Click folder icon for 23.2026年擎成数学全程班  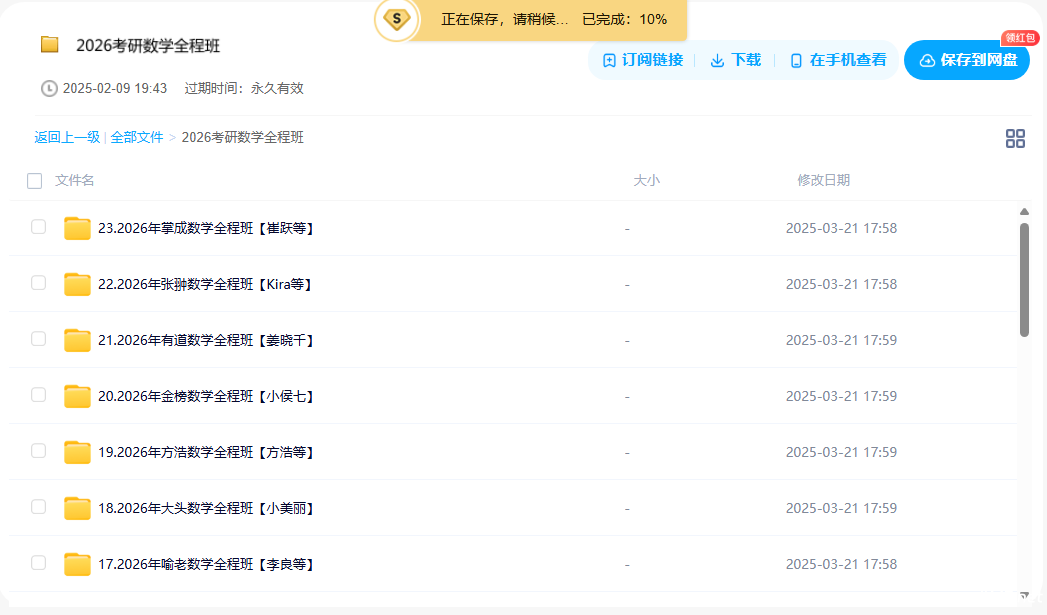[77, 228]
